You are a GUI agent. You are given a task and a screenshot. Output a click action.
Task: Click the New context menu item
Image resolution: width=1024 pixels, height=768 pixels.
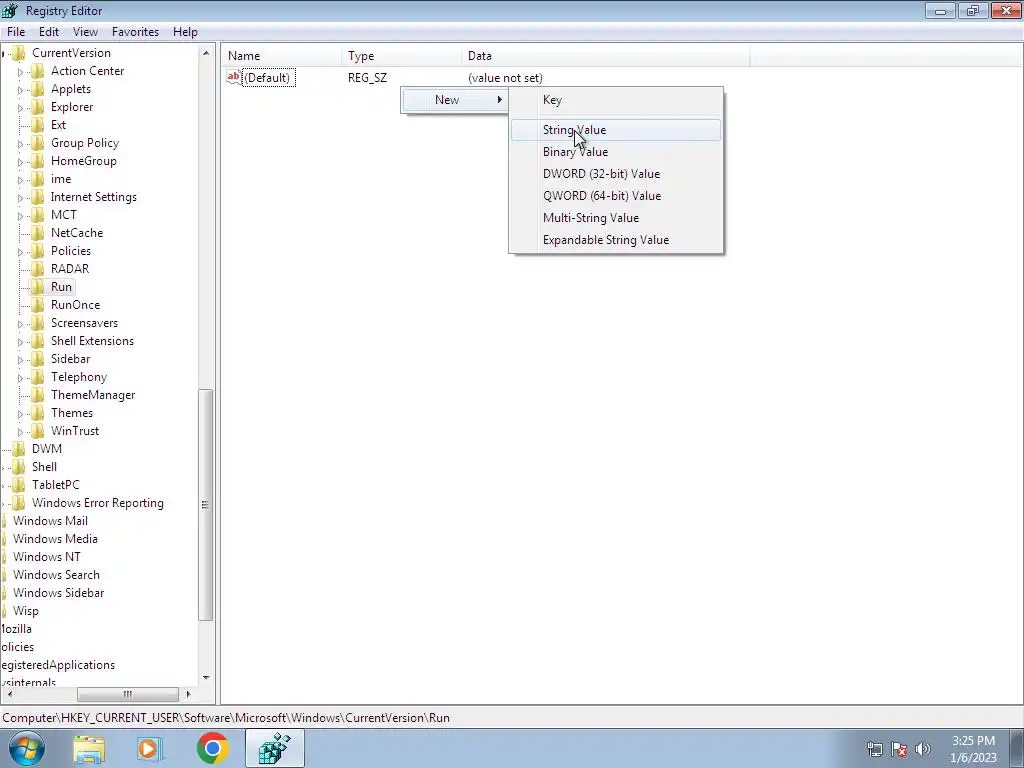[x=455, y=100]
